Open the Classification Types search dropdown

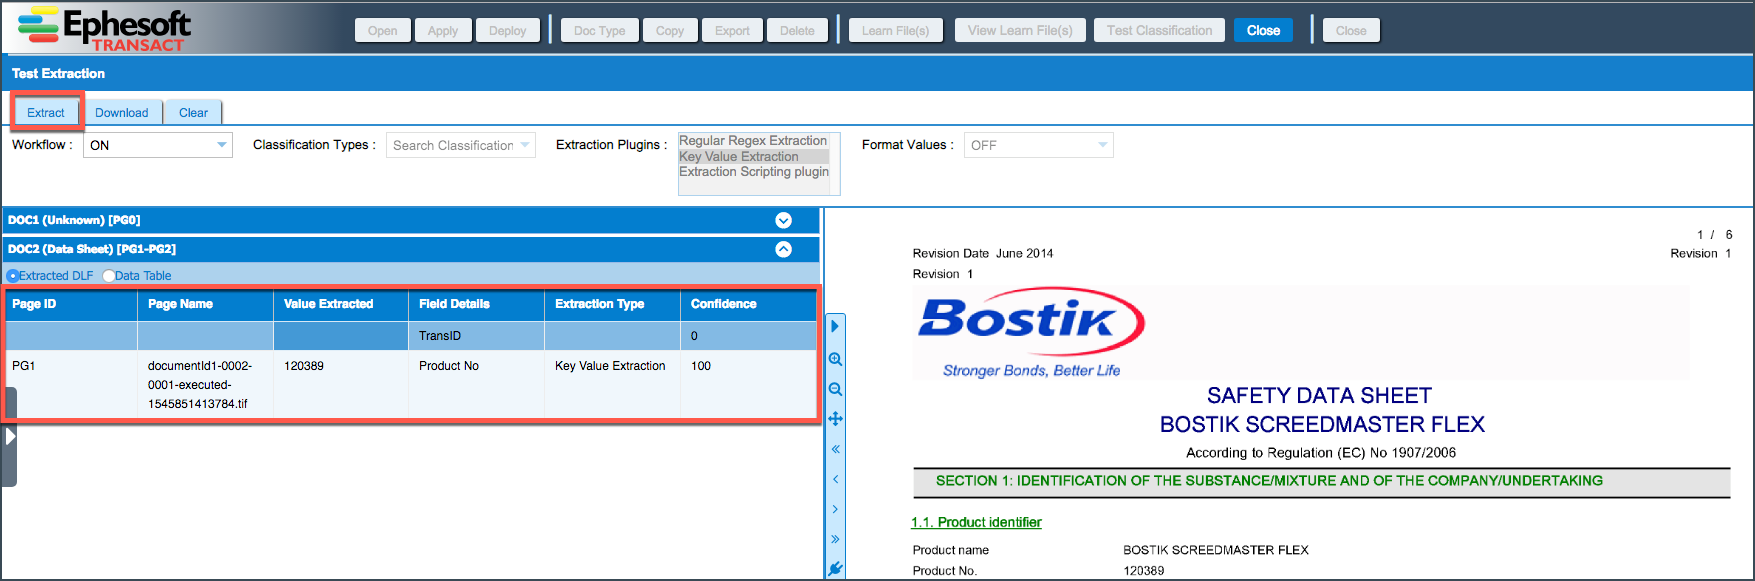(x=461, y=145)
